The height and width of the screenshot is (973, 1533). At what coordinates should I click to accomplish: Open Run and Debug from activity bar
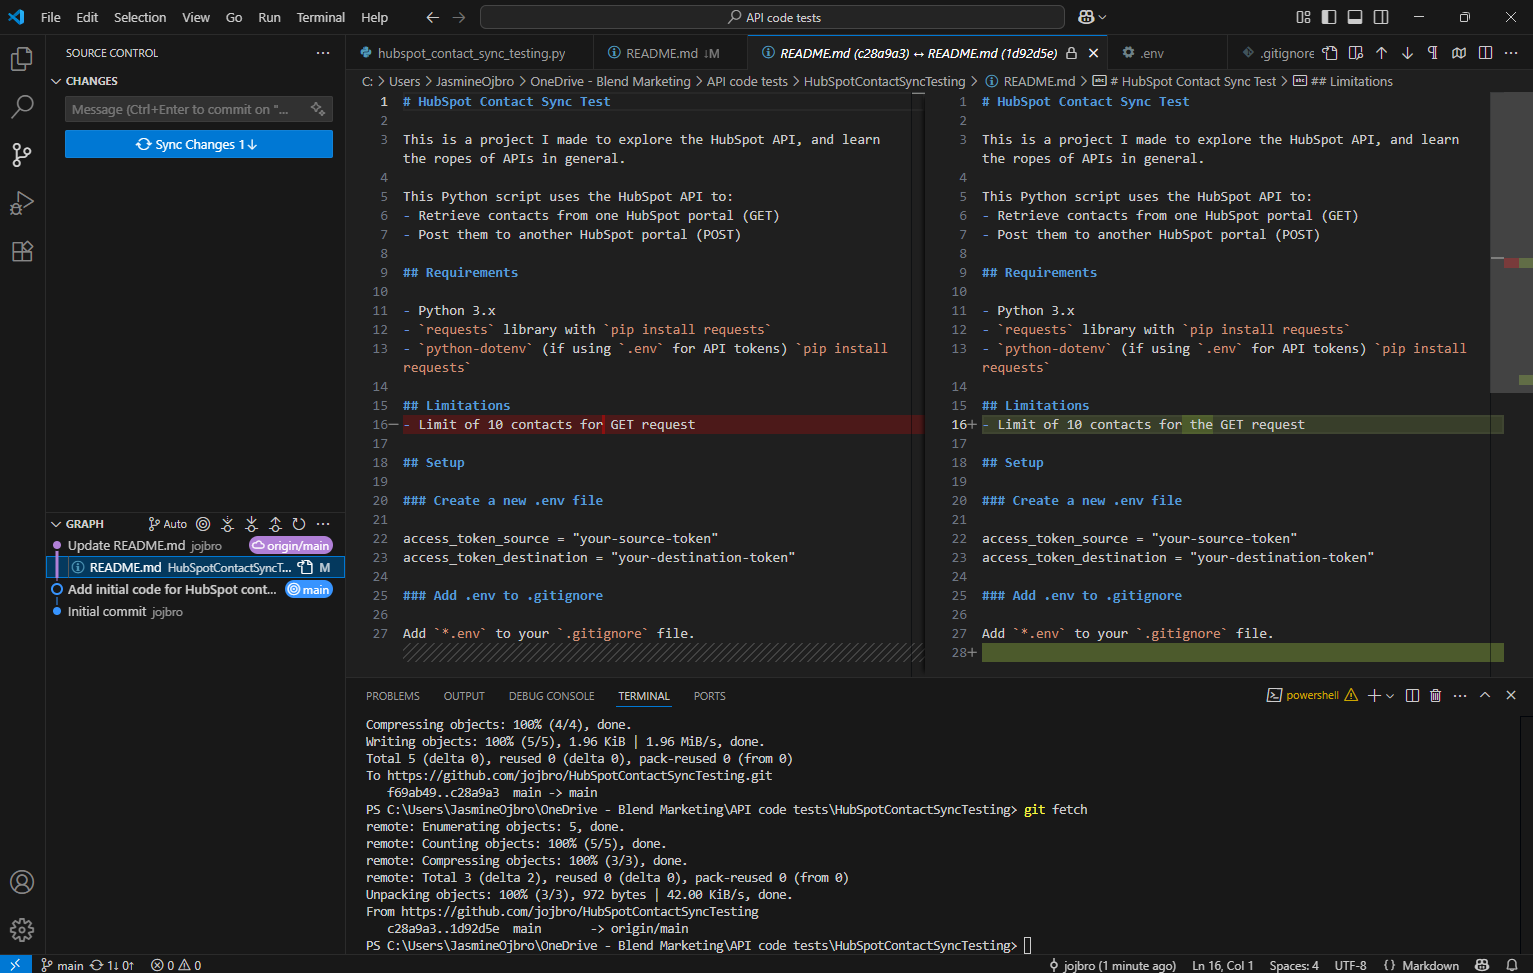click(21, 203)
